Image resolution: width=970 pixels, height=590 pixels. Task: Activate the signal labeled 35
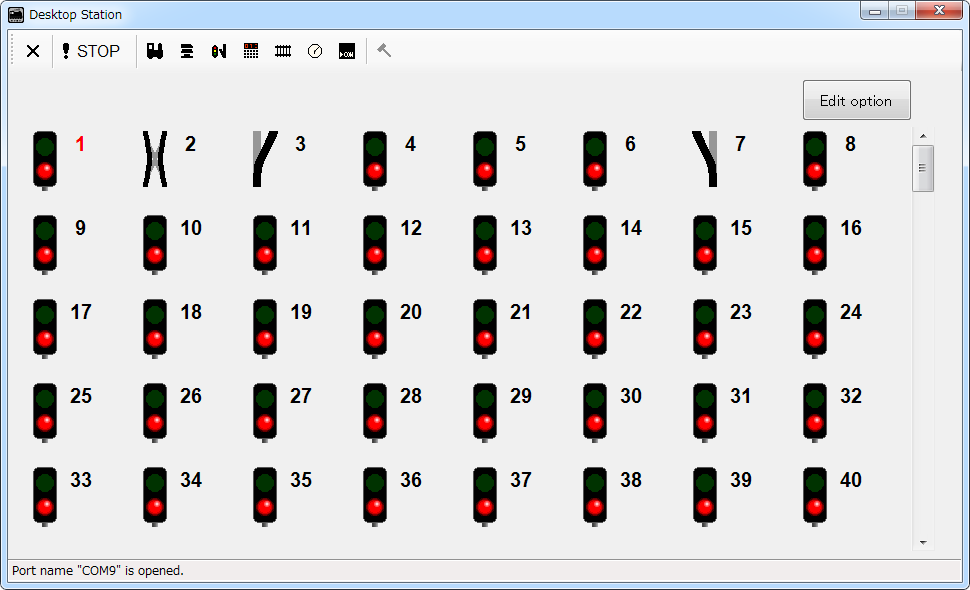pyautogui.click(x=265, y=496)
